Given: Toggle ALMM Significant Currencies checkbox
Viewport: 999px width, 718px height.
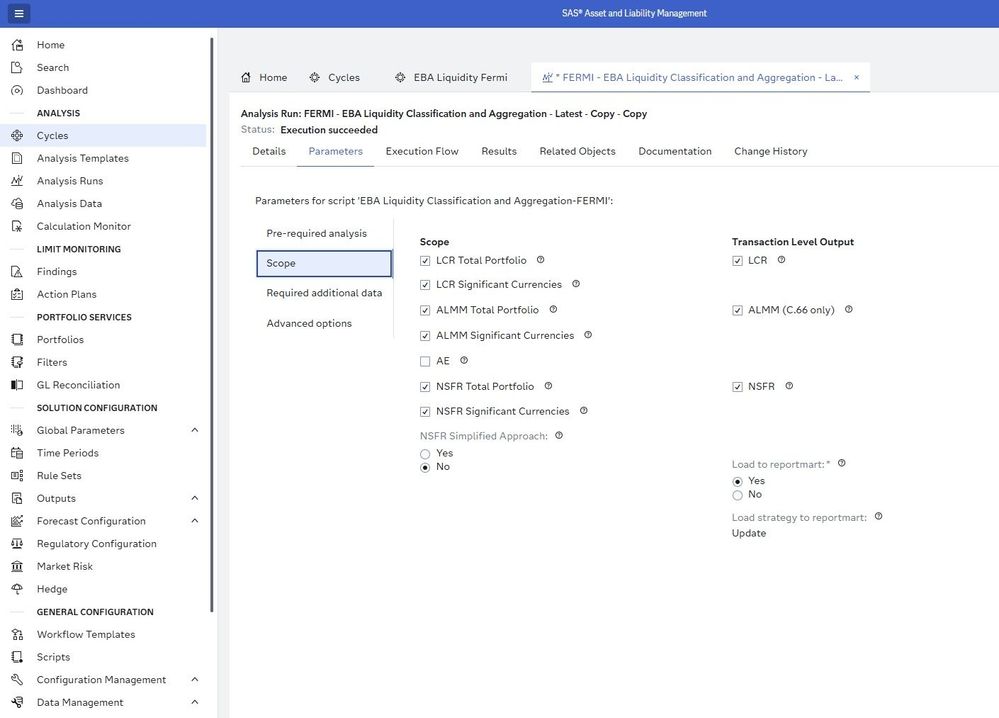Looking at the screenshot, I should tap(425, 336).
